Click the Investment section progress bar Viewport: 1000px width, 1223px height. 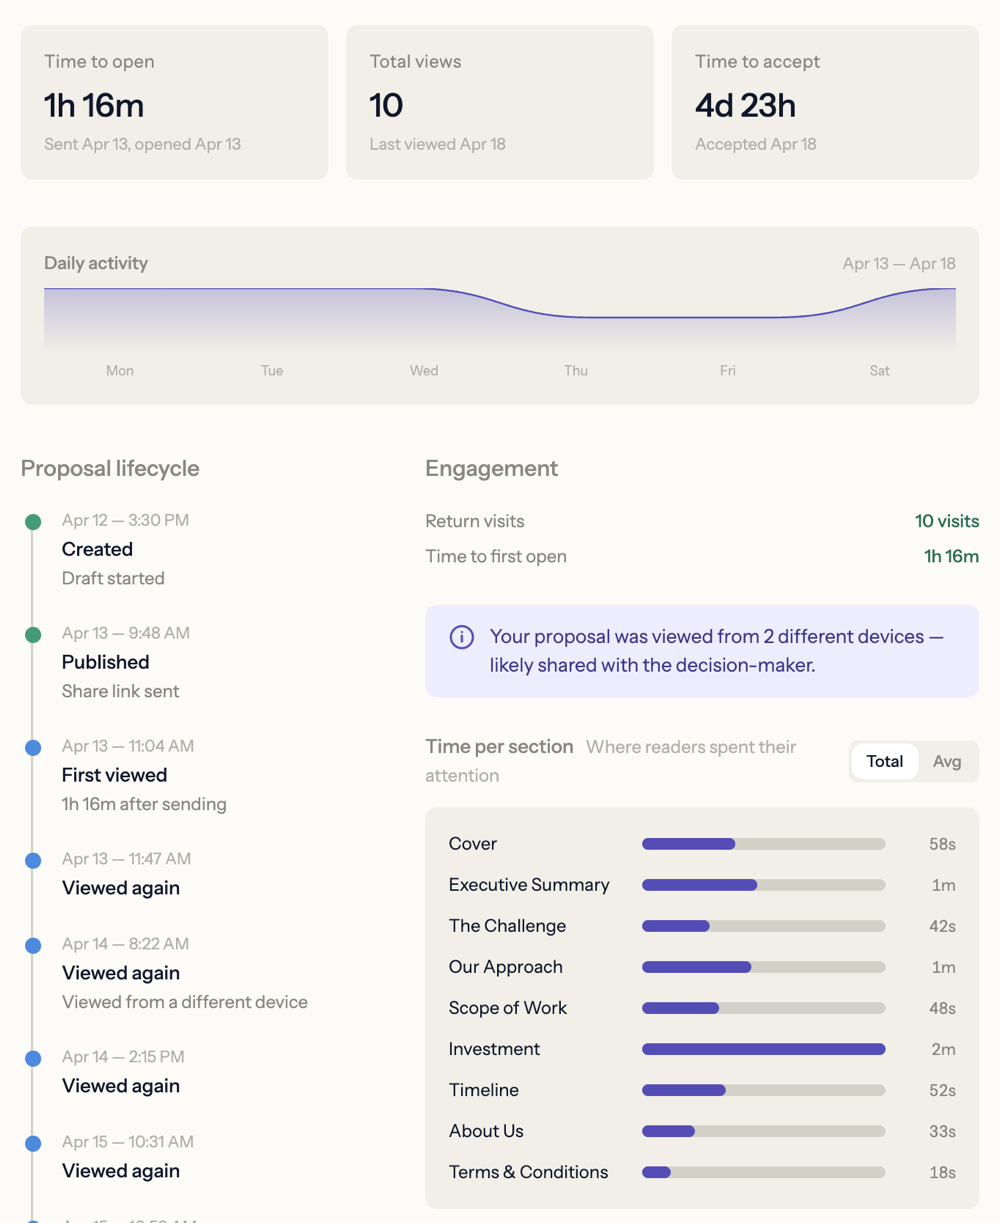(x=763, y=1049)
